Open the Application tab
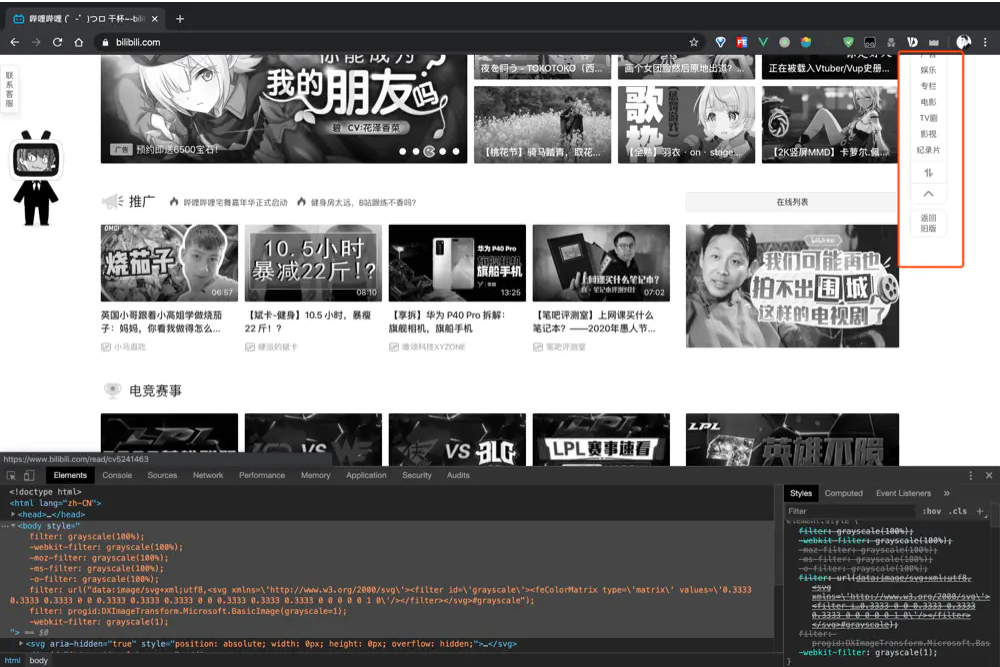Screen dimensions: 1000x667 pos(366,475)
